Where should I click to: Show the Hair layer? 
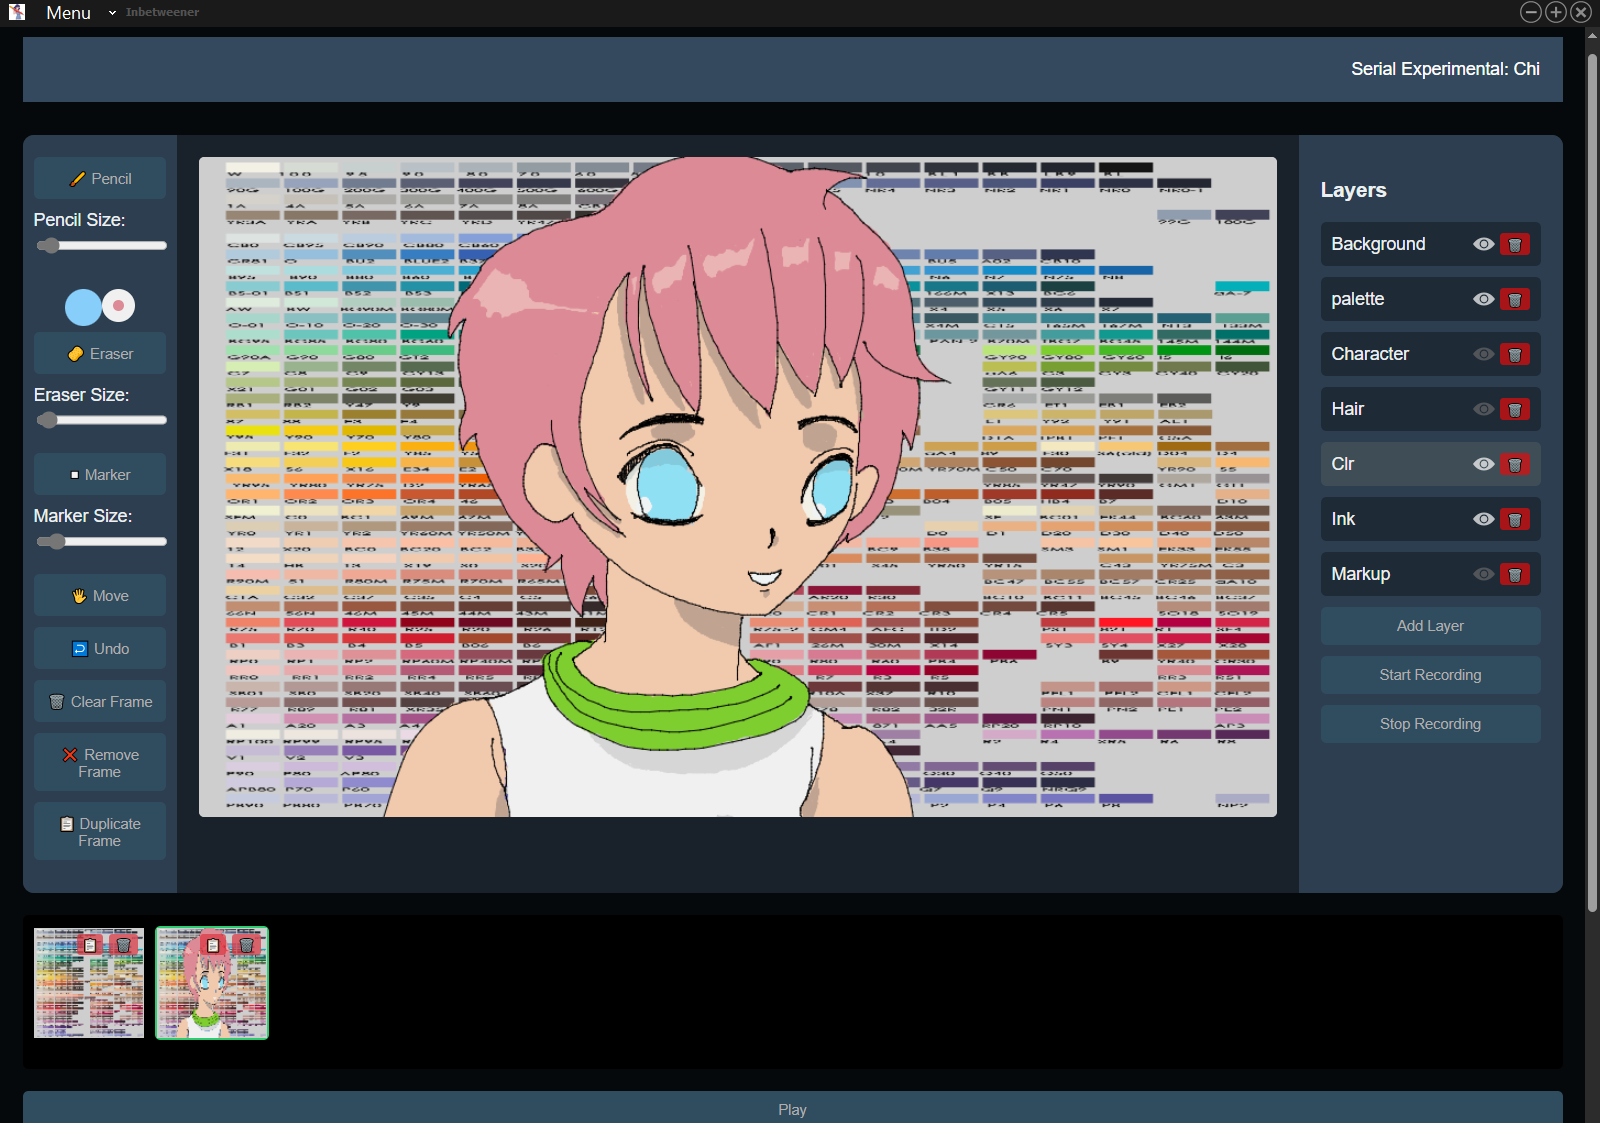(1484, 409)
